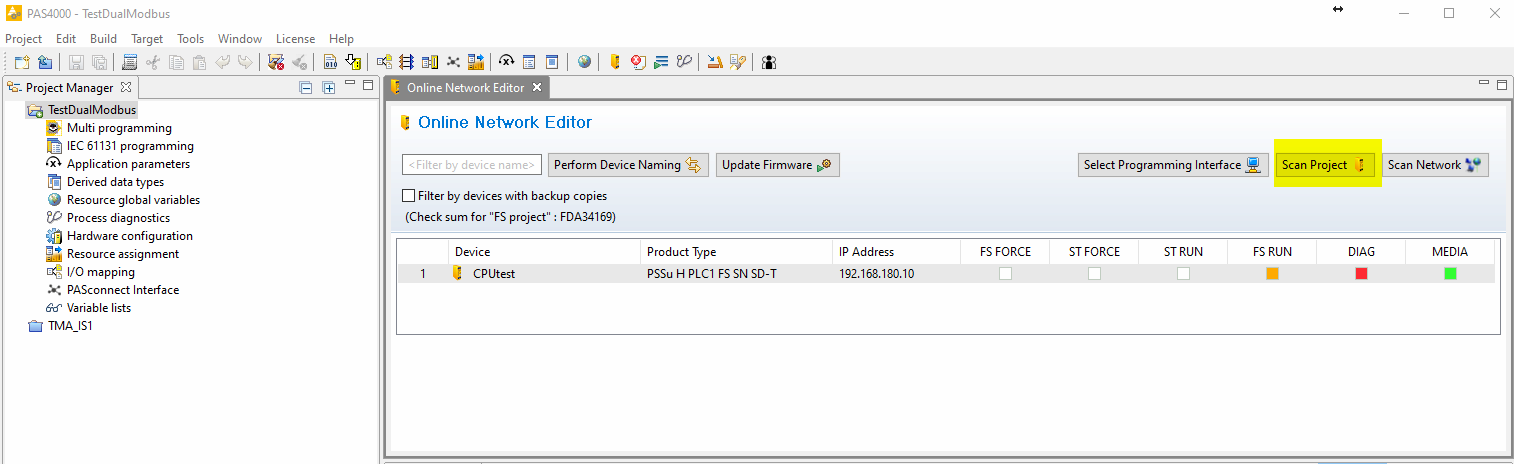Select the TestDualModbus project node
Viewport: 1514px width, 464px height.
tap(91, 110)
